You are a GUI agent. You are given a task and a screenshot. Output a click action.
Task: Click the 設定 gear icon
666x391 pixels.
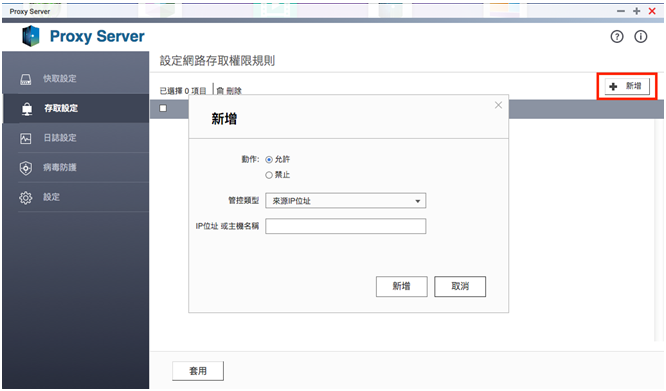point(26,198)
